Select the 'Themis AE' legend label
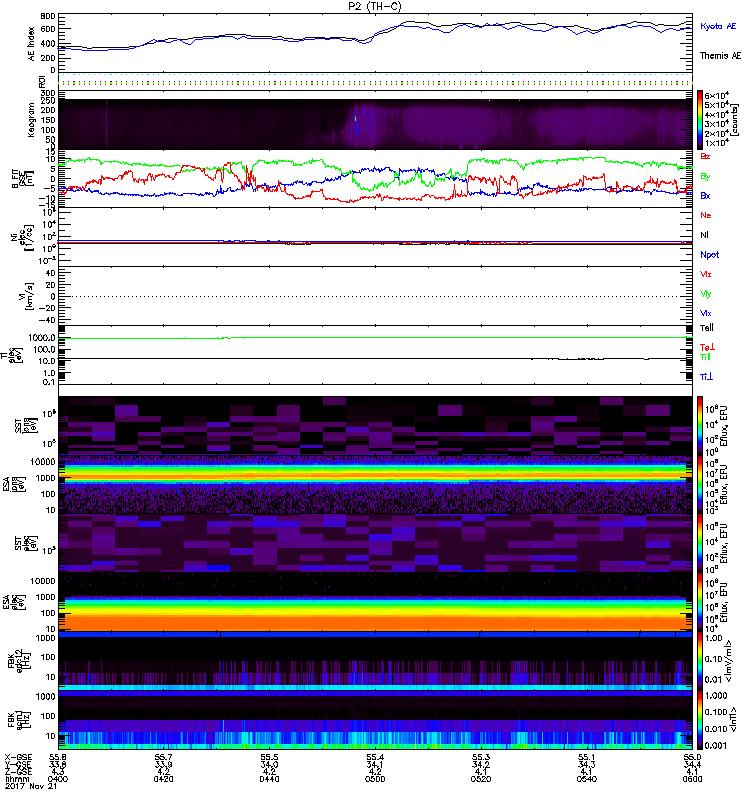Screen dimensions: 750x800 (x=720, y=56)
